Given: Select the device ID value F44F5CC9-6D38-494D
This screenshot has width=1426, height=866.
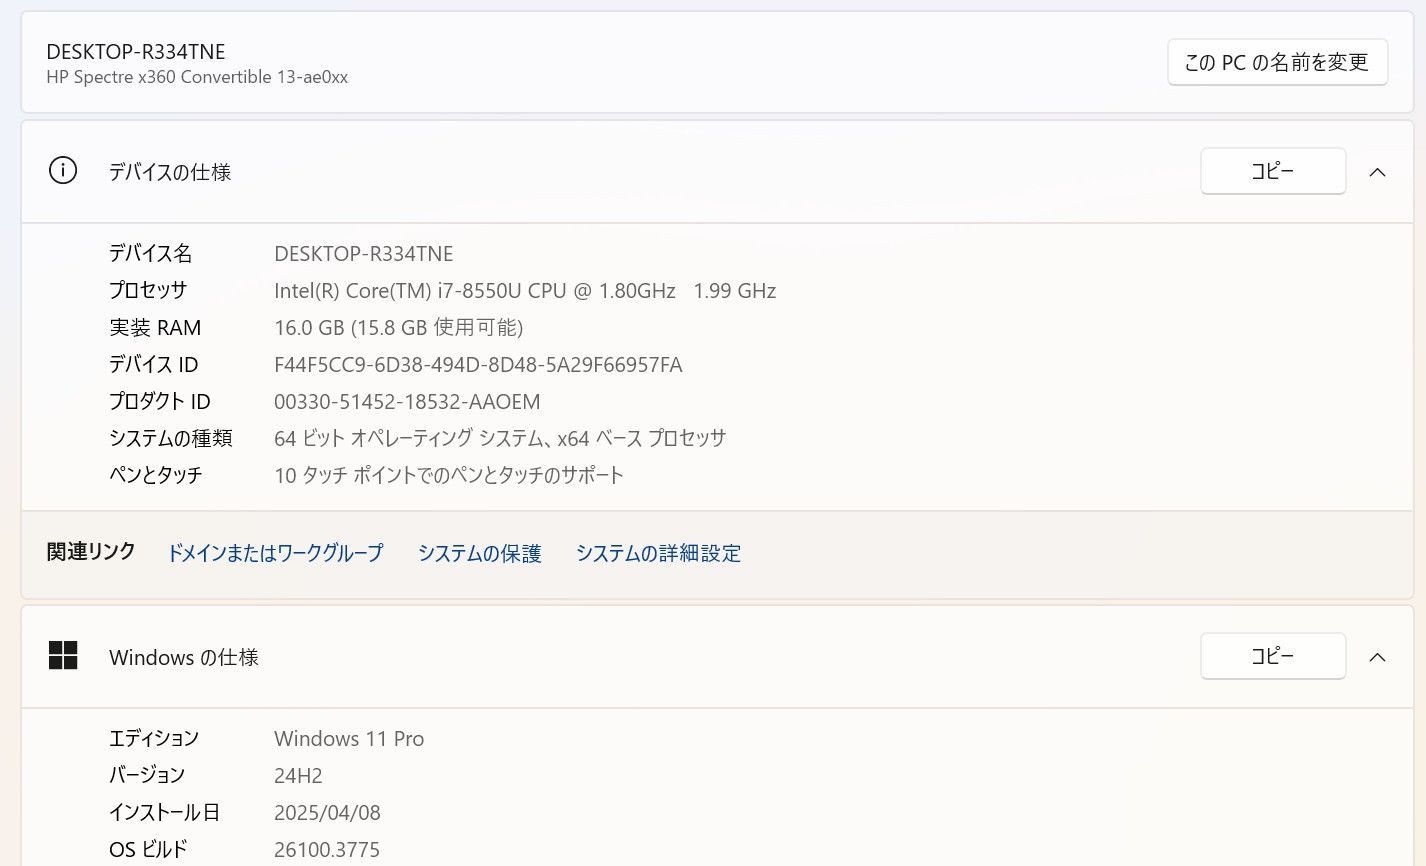Looking at the screenshot, I should click(478, 365).
